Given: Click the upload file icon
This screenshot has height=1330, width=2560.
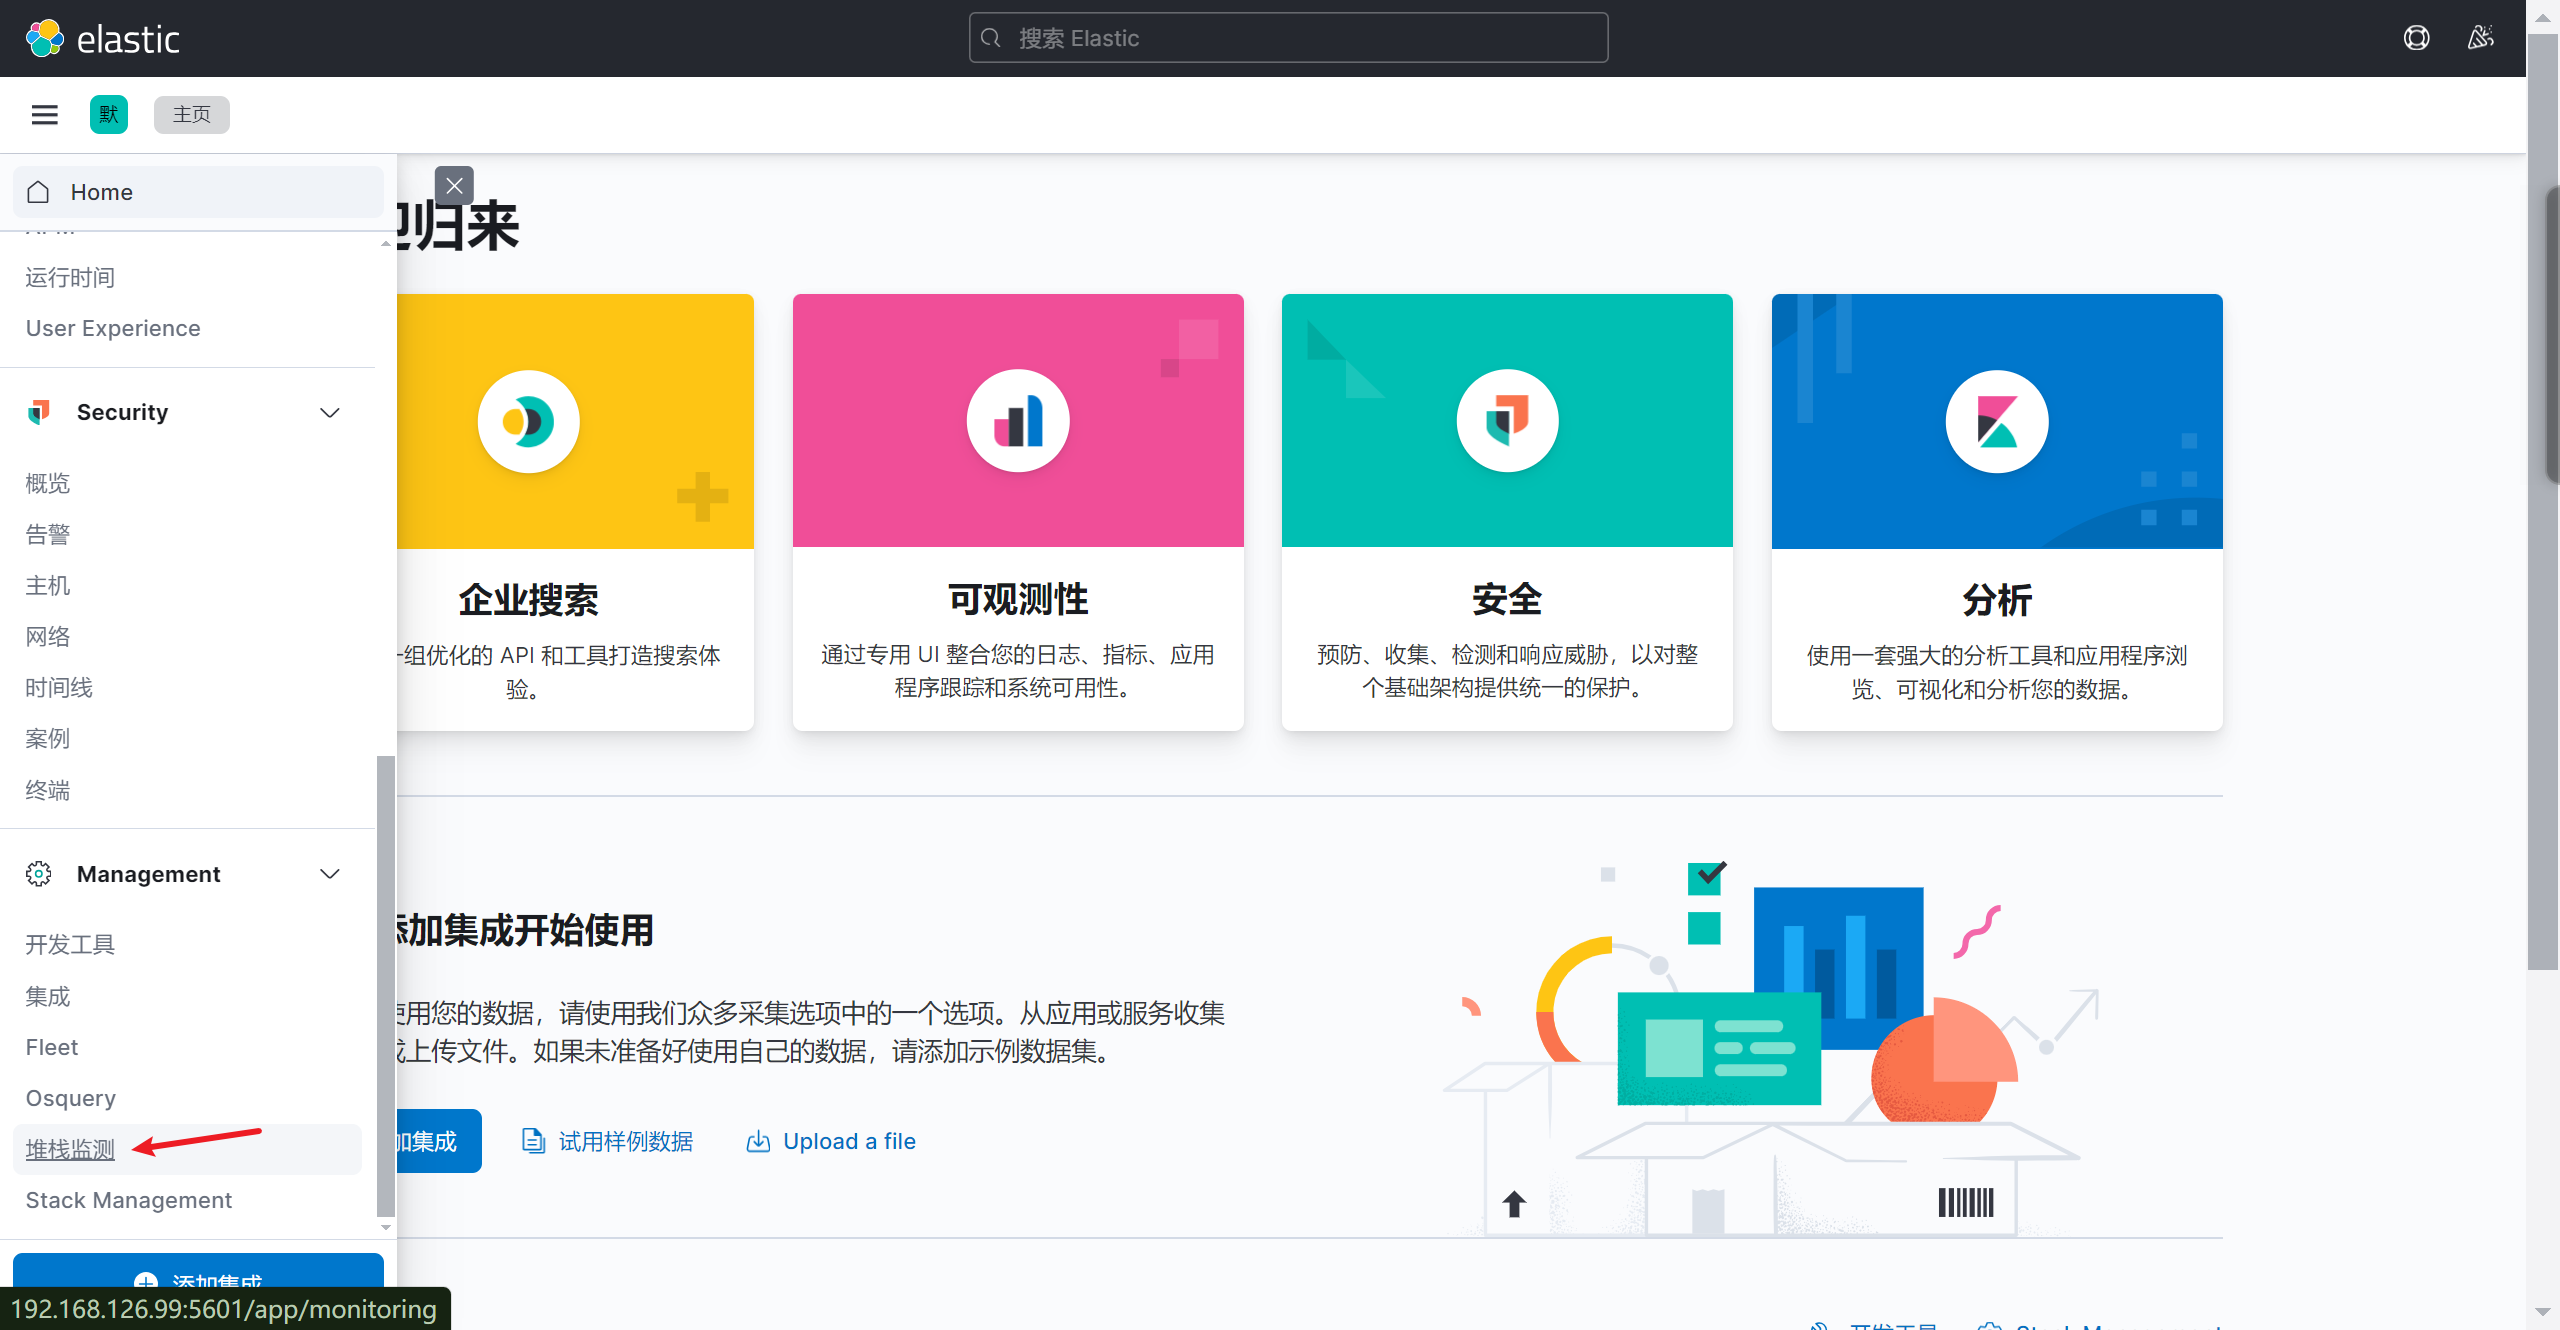Looking at the screenshot, I should (x=758, y=1141).
